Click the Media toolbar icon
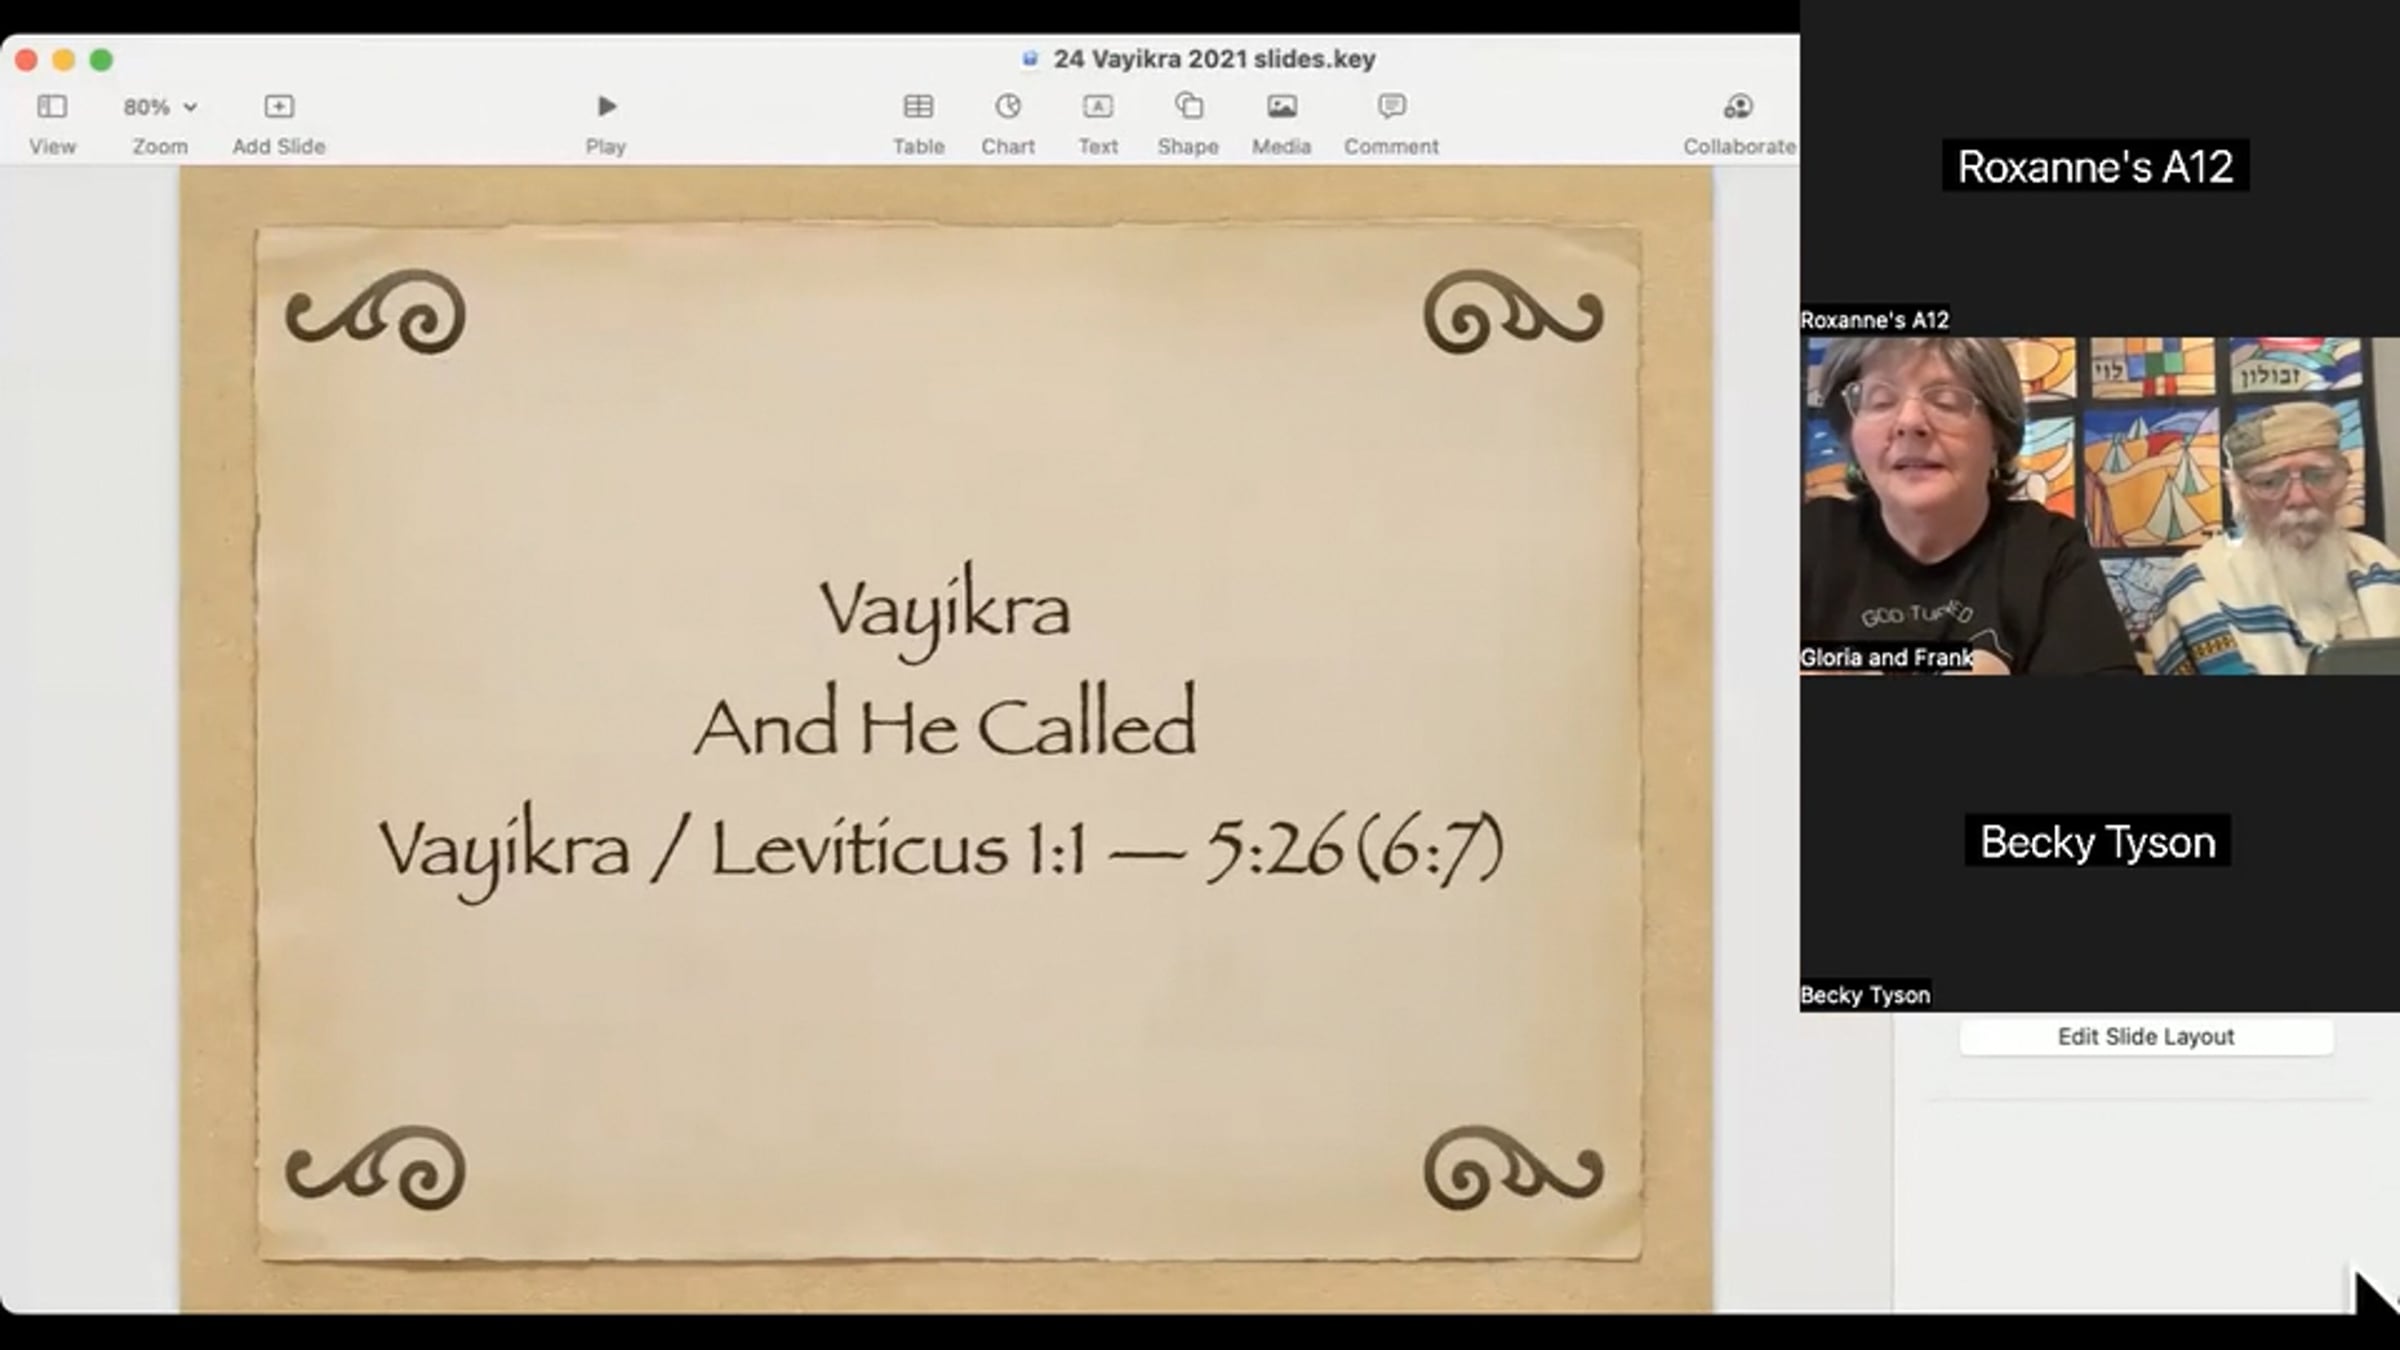The width and height of the screenshot is (2400, 1350). tap(1281, 107)
